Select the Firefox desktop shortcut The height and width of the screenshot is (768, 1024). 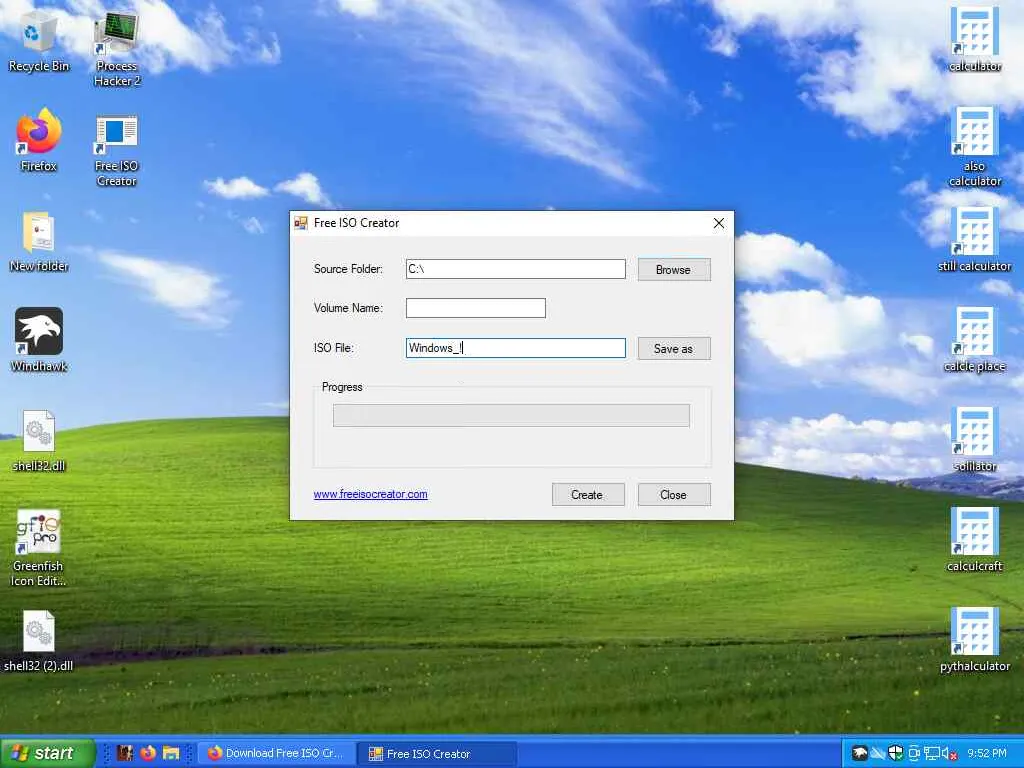coord(39,140)
